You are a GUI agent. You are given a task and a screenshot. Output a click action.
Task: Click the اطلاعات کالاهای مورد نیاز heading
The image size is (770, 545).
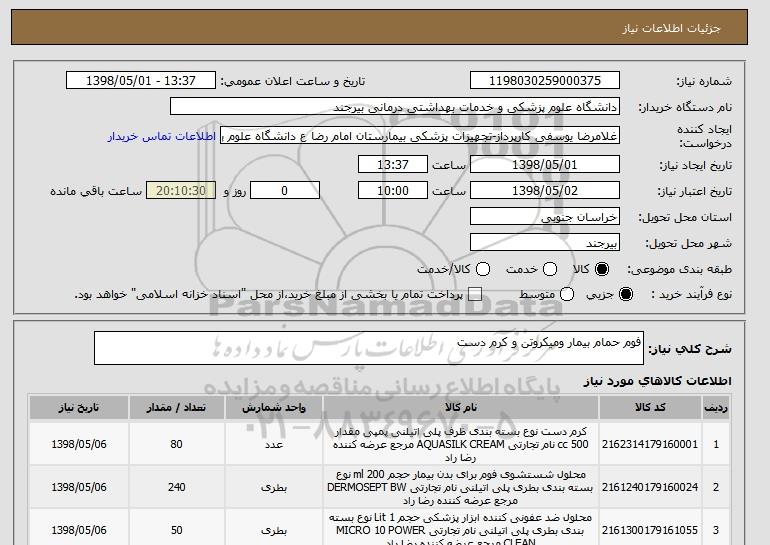click(658, 381)
